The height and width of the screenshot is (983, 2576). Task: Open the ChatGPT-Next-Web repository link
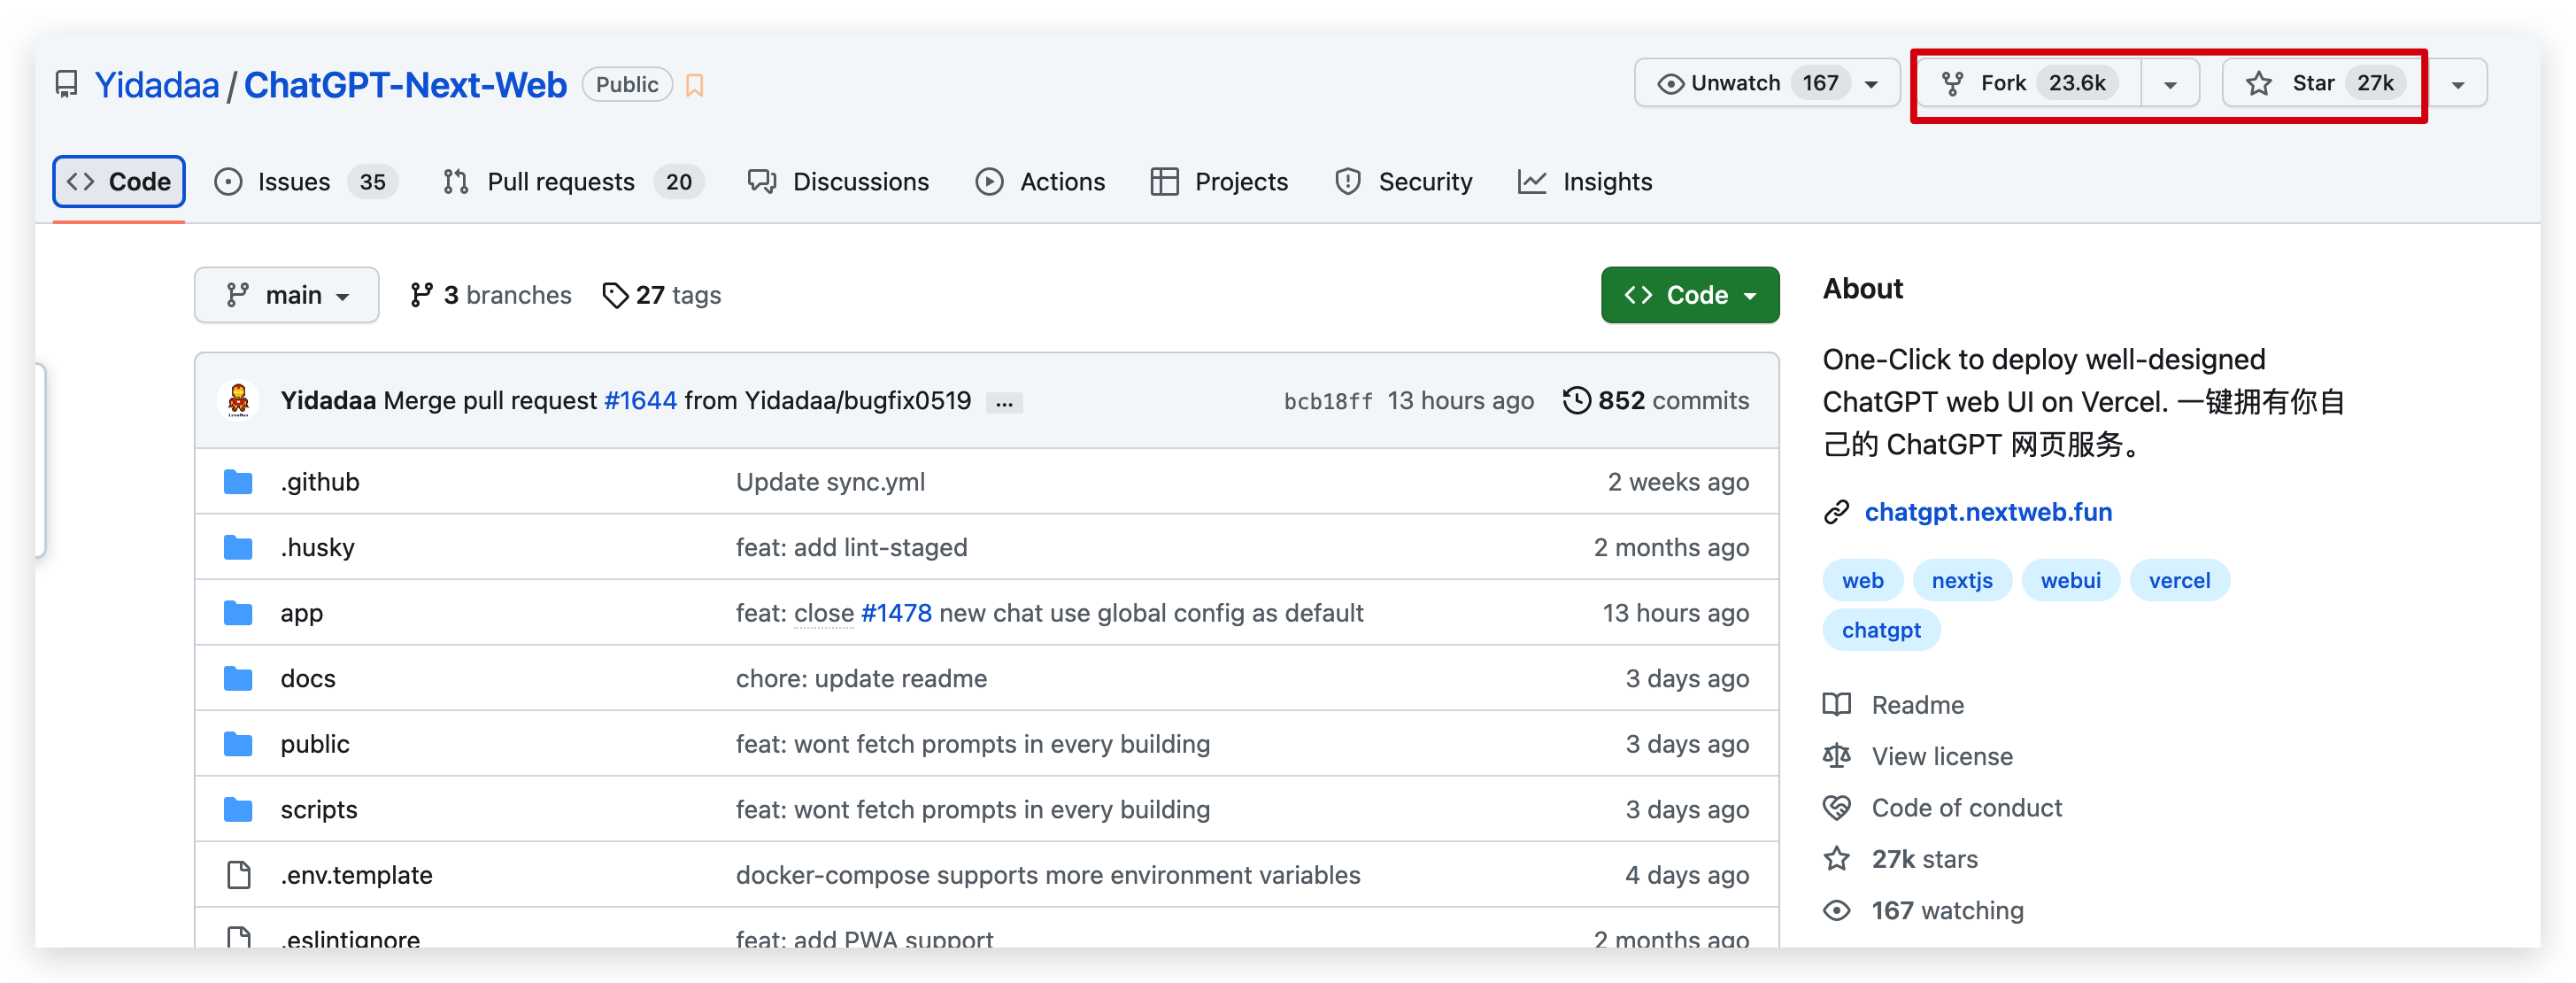405,85
